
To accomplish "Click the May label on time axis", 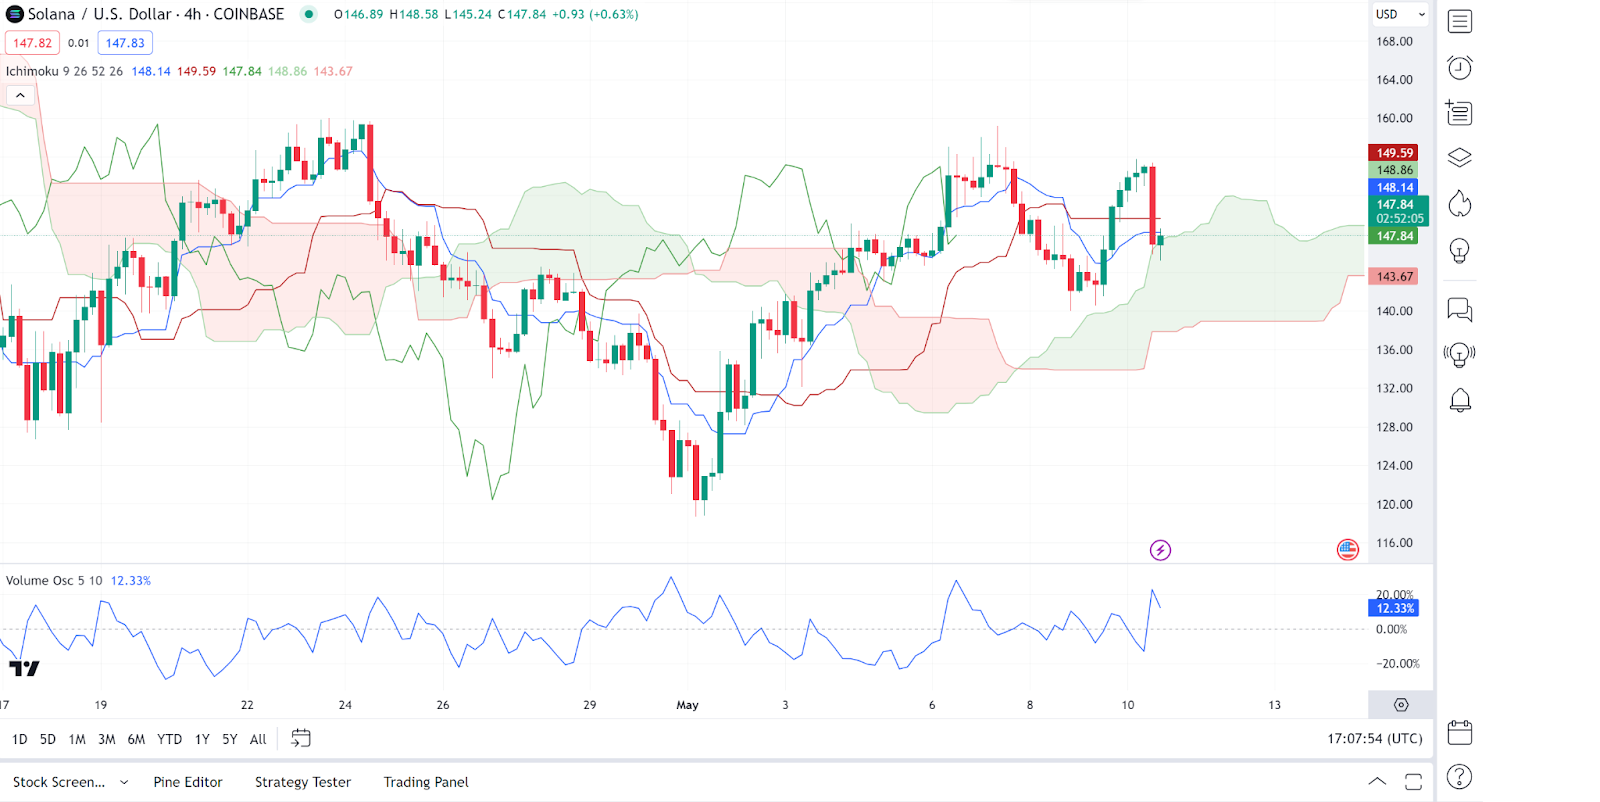I will 687,705.
